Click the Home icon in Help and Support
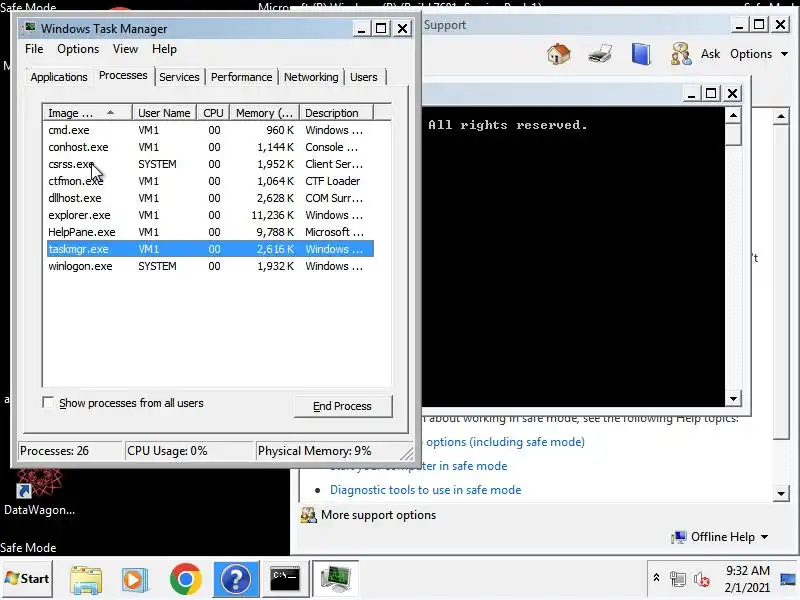Viewport: 800px width, 600px height. (559, 54)
